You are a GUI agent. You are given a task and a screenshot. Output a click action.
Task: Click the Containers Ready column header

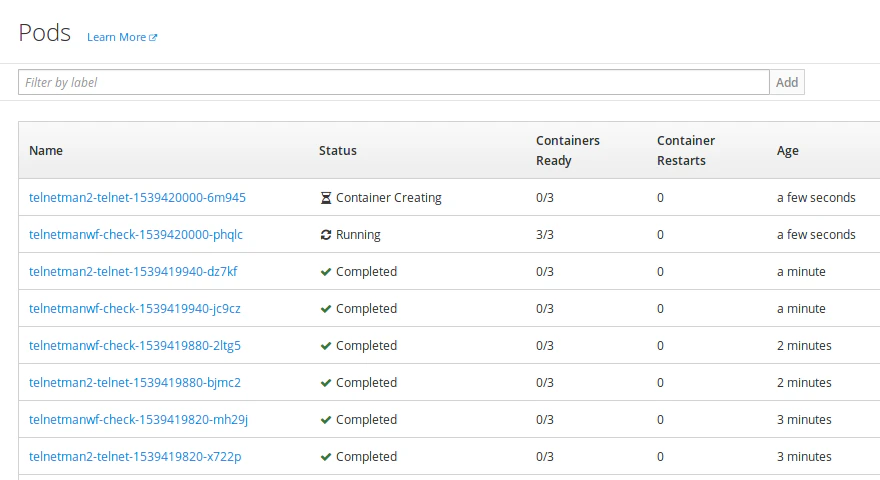point(568,150)
